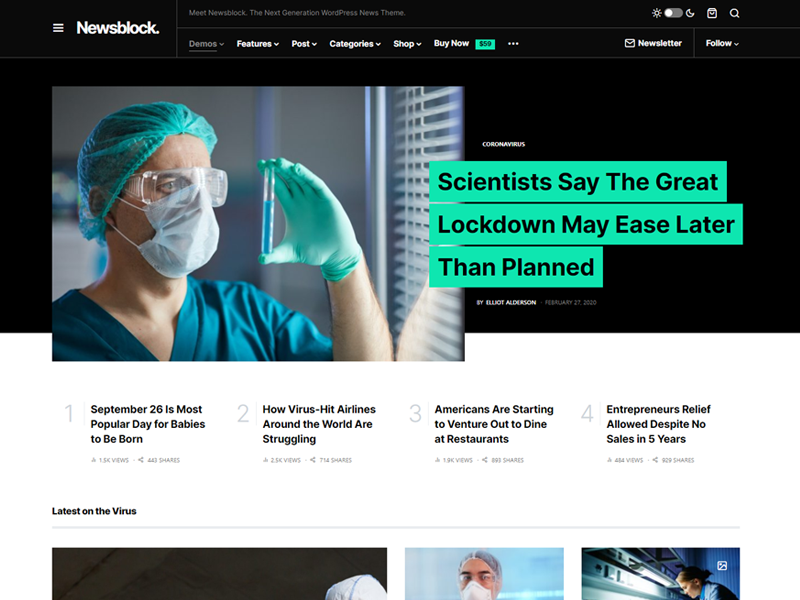This screenshot has width=800, height=600.
Task: Click the gallery icon on the bottom-right thumbnail
Action: coord(722,565)
